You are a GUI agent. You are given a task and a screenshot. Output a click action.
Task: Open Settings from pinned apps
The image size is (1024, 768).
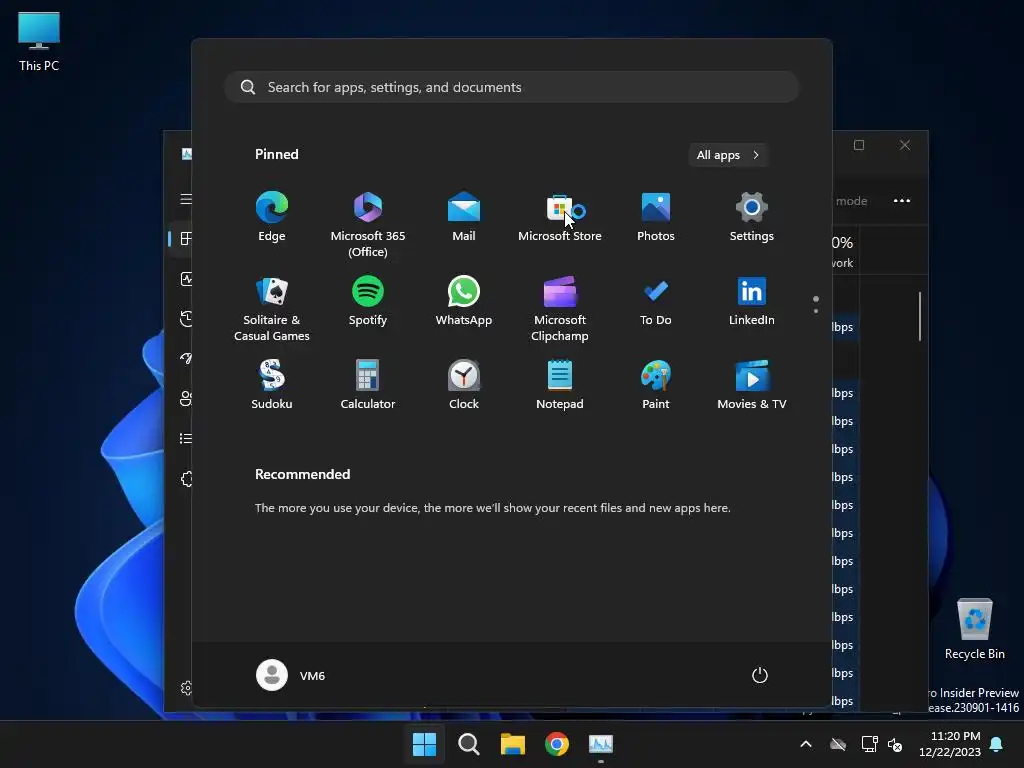coord(752,217)
